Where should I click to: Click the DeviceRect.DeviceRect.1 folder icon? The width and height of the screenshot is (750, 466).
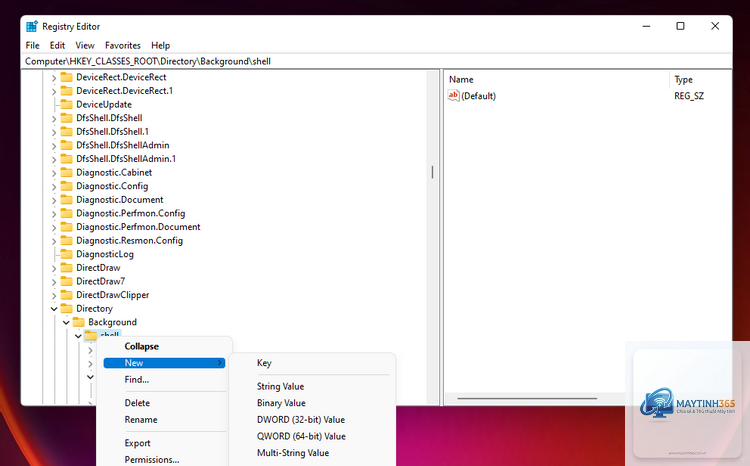coord(66,90)
